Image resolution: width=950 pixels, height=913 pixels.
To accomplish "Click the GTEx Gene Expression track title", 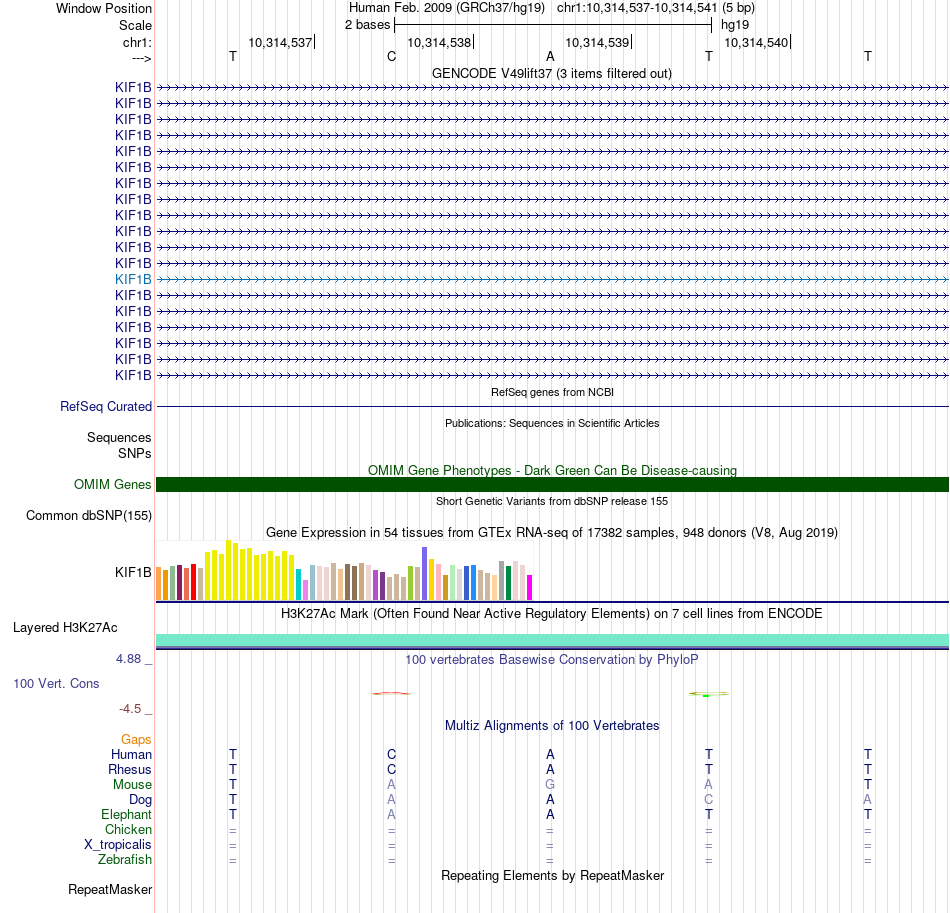I will click(x=552, y=533).
